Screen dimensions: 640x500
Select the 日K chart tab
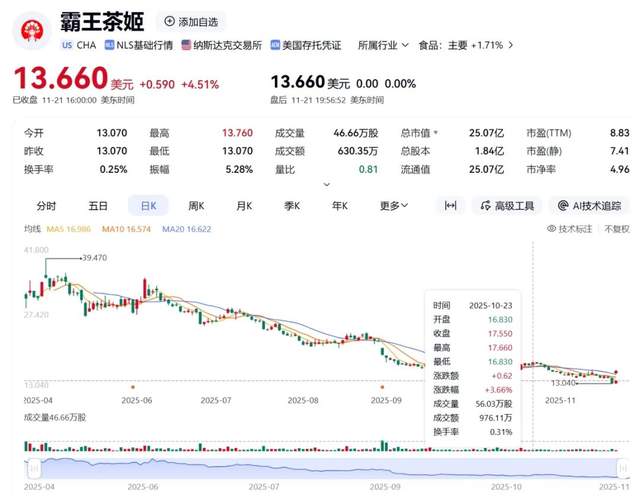148,206
